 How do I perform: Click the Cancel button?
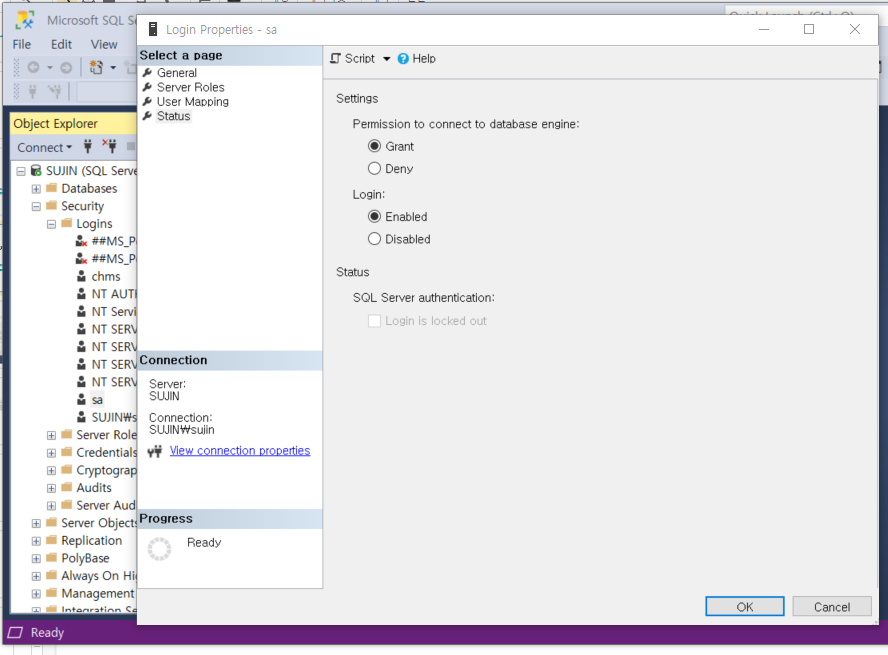pos(832,606)
